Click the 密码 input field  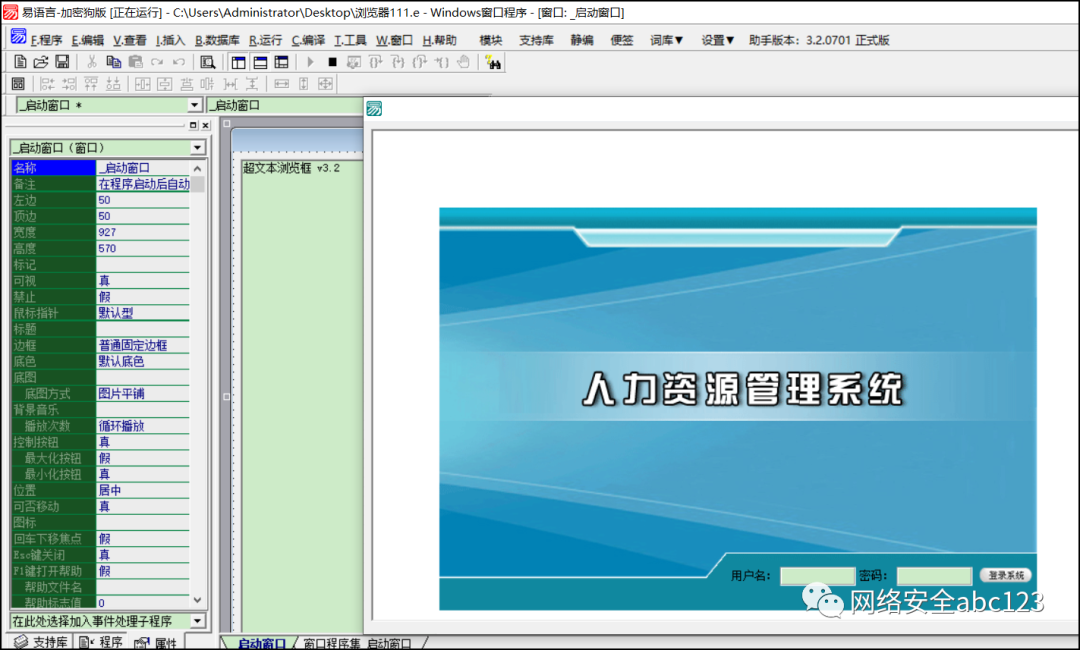934,576
